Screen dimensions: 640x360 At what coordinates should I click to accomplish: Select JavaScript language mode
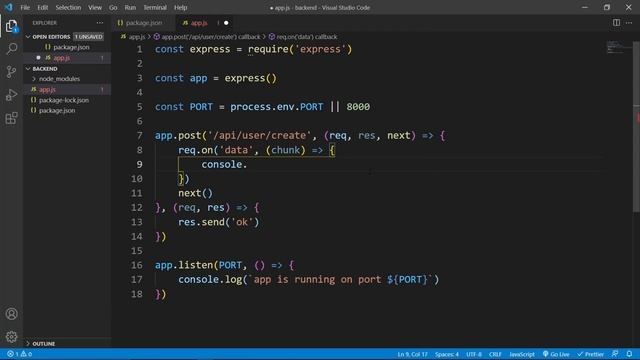click(x=522, y=354)
